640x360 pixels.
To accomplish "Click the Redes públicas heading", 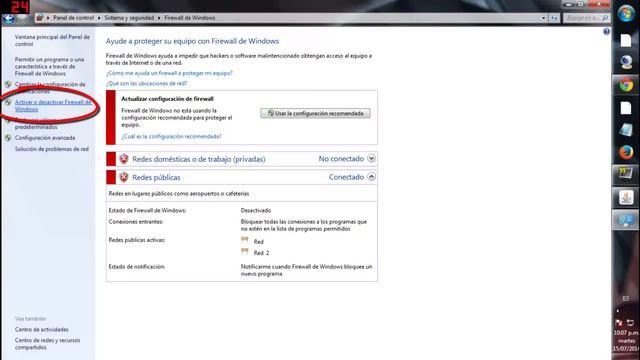I will pyautogui.click(x=156, y=178).
